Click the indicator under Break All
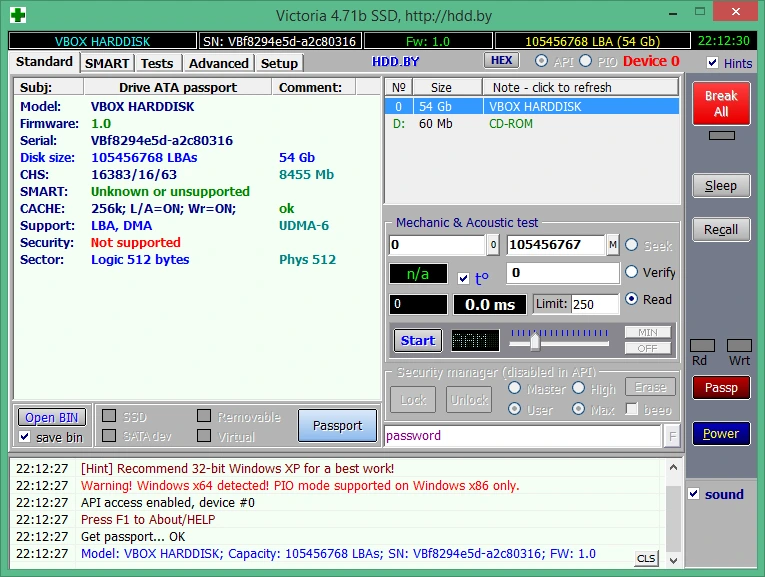The image size is (765, 577). (722, 136)
